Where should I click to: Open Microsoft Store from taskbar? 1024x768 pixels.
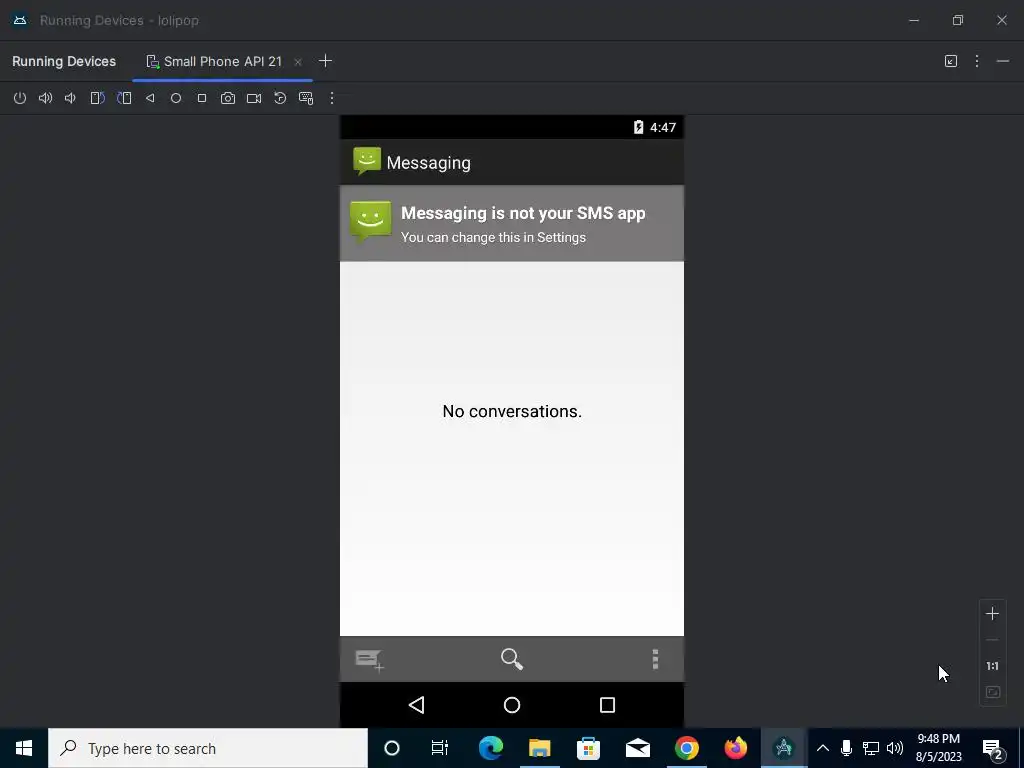(588, 748)
